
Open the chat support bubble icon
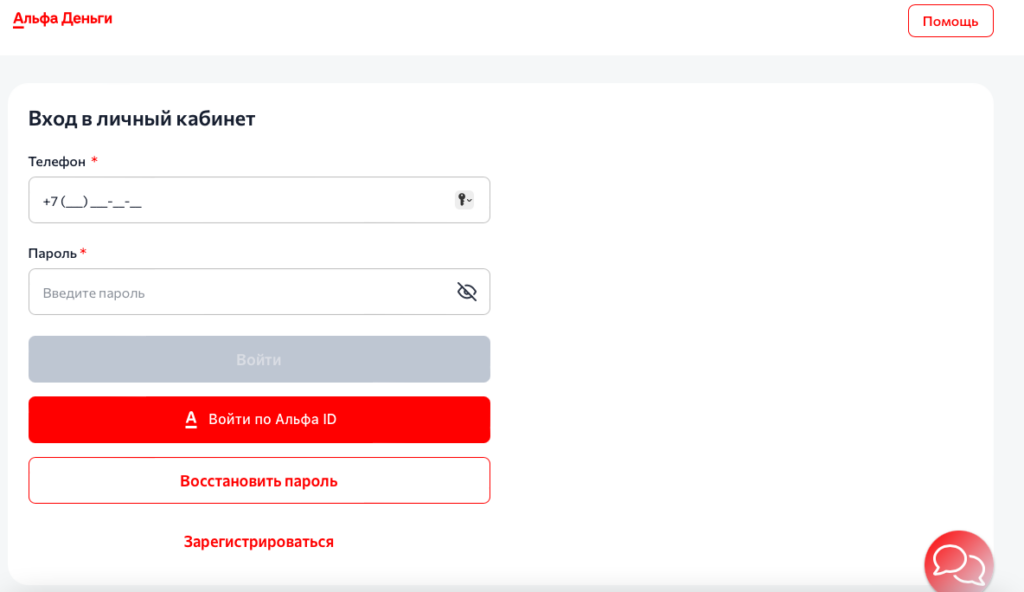(958, 563)
